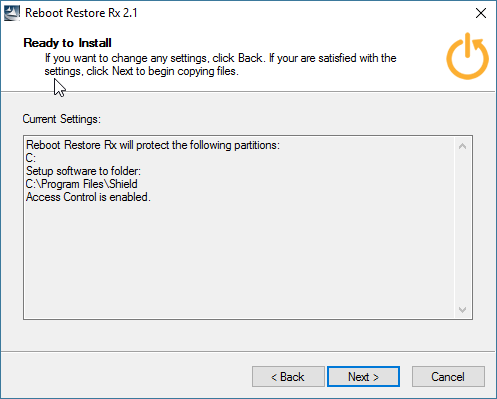Click the Reboot Restore Rx 2.1 title text
Screen dimensions: 497x399
click(81, 13)
